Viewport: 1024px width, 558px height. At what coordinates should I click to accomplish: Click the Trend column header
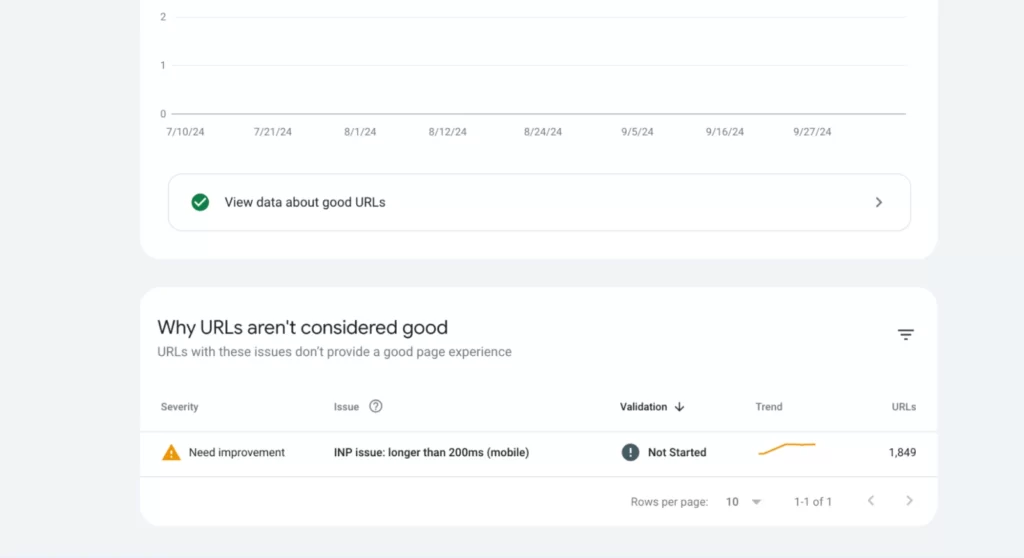click(769, 407)
